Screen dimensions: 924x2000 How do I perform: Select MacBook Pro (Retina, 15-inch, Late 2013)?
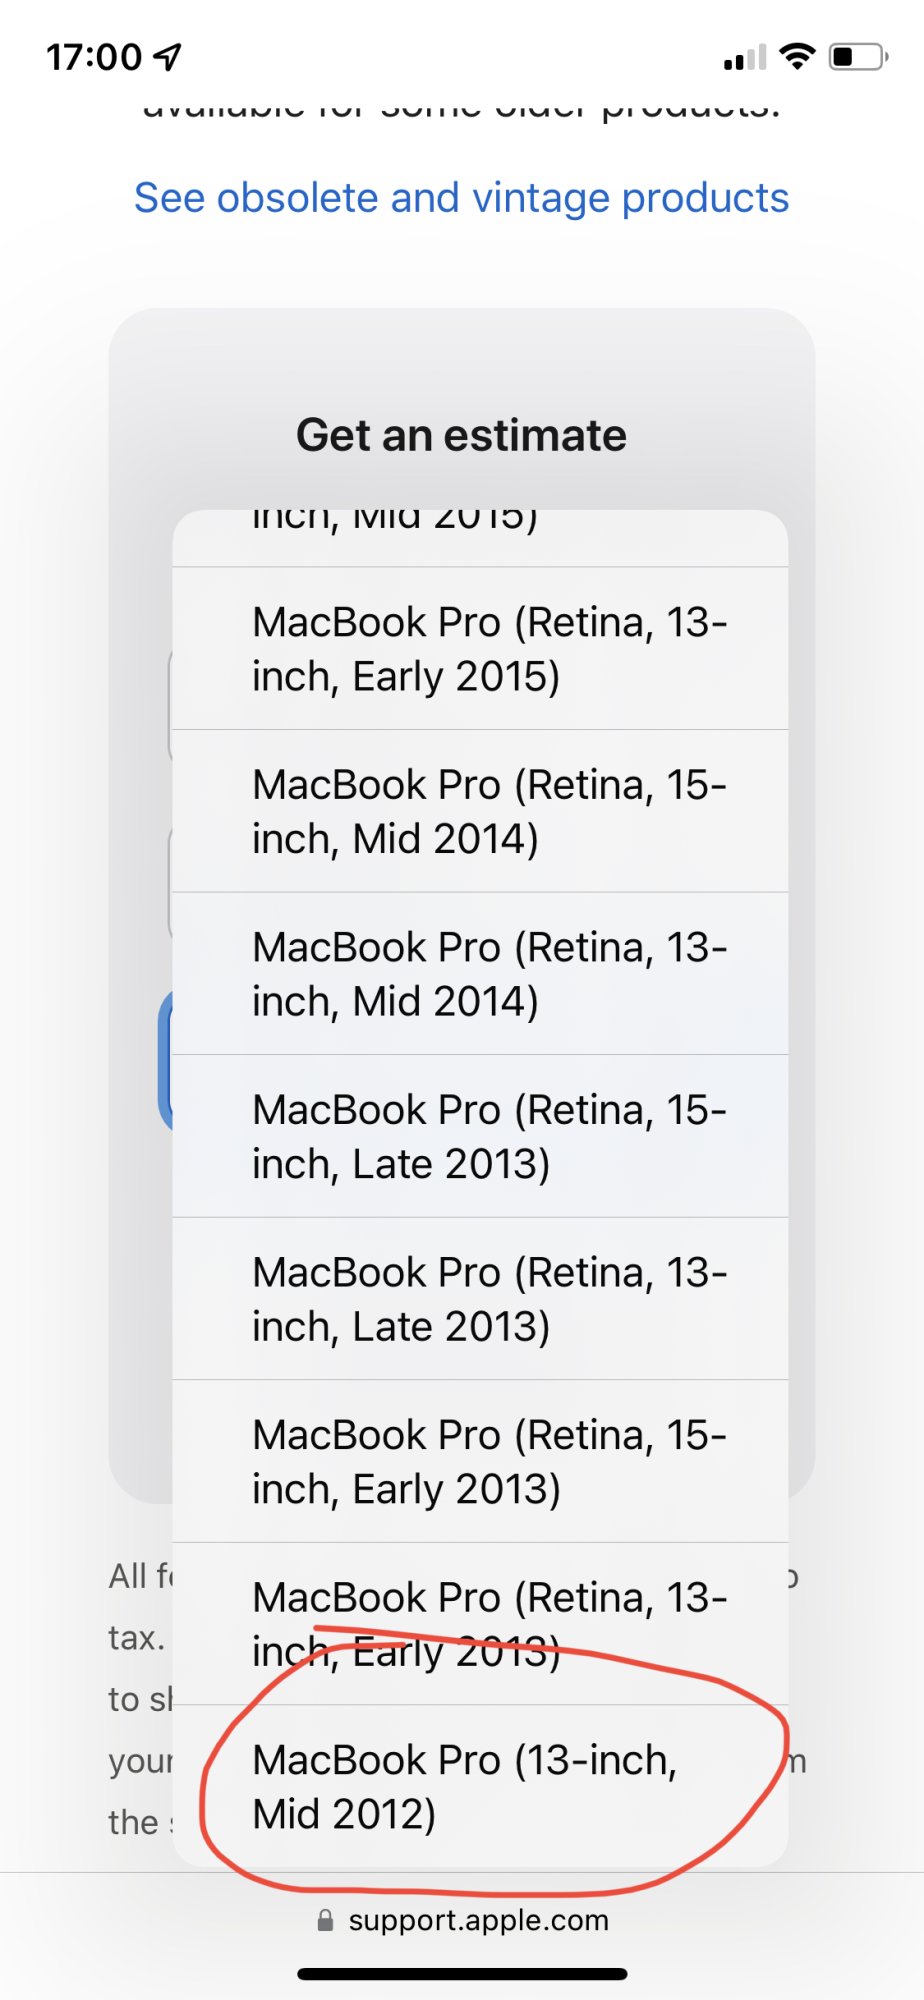pyautogui.click(x=480, y=1136)
